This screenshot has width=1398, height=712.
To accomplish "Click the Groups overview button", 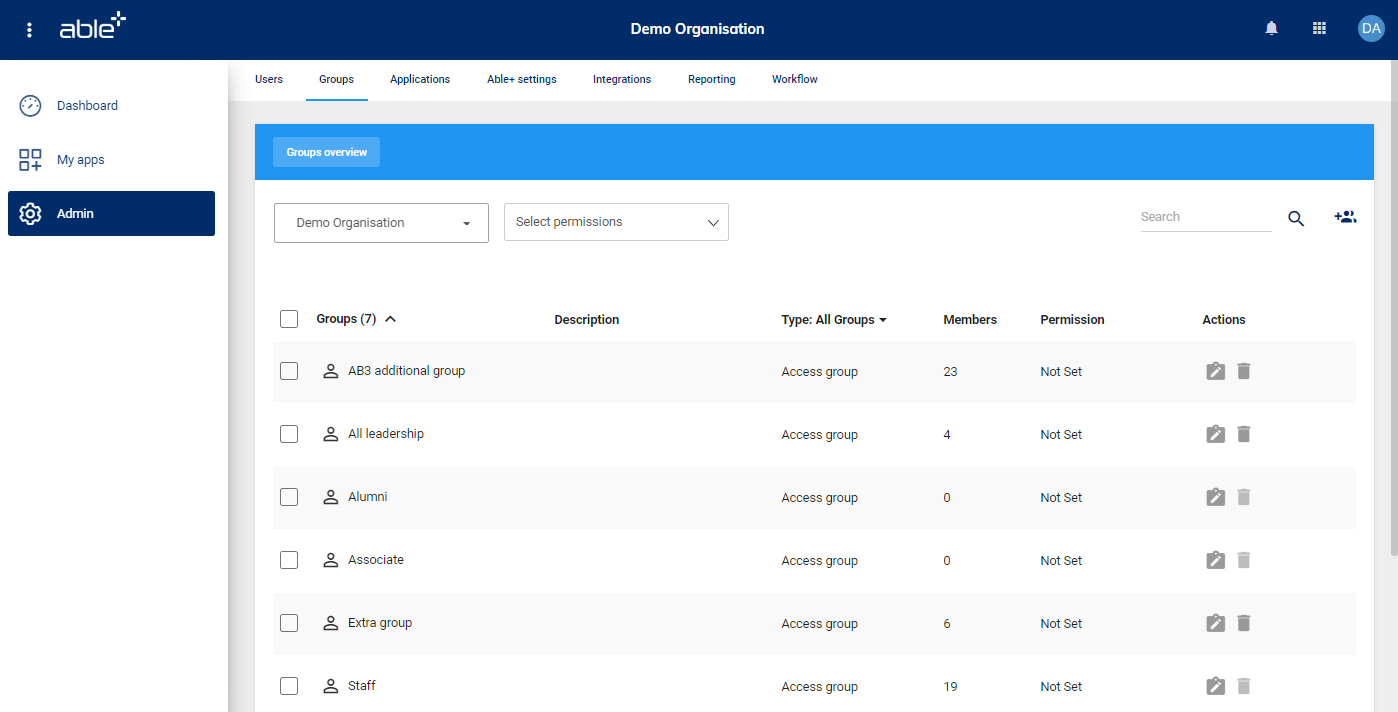I will click(326, 152).
